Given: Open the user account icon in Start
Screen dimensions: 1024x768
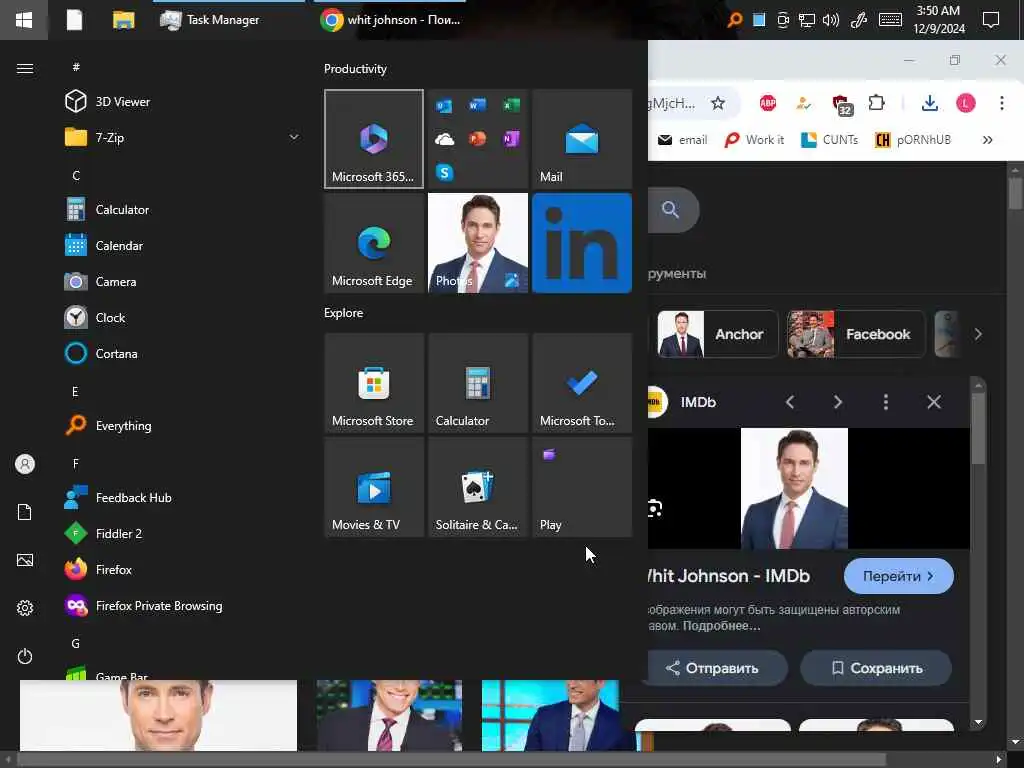Looking at the screenshot, I should click(x=25, y=464).
